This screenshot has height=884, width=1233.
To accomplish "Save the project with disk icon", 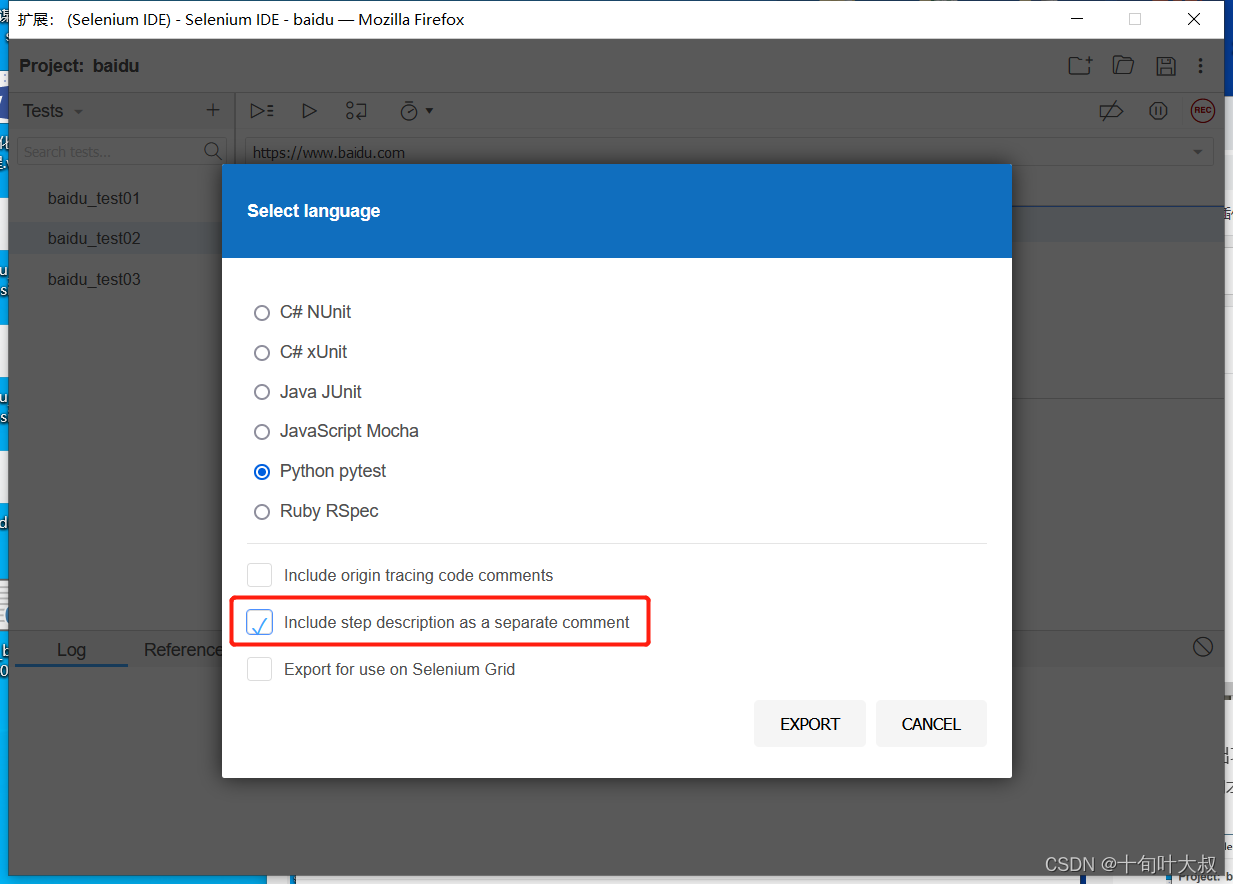I will [x=1165, y=66].
